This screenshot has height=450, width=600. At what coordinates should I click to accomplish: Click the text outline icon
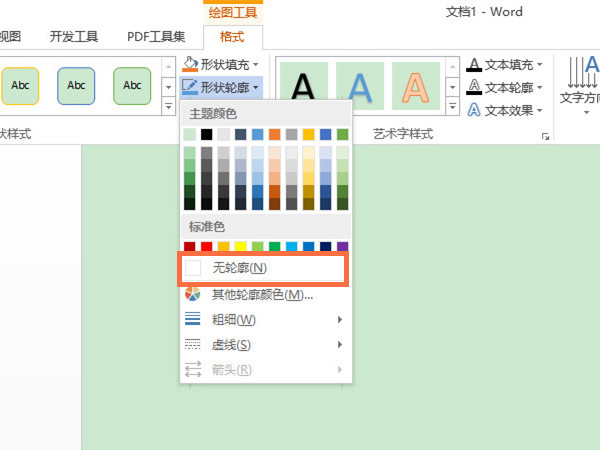475,87
